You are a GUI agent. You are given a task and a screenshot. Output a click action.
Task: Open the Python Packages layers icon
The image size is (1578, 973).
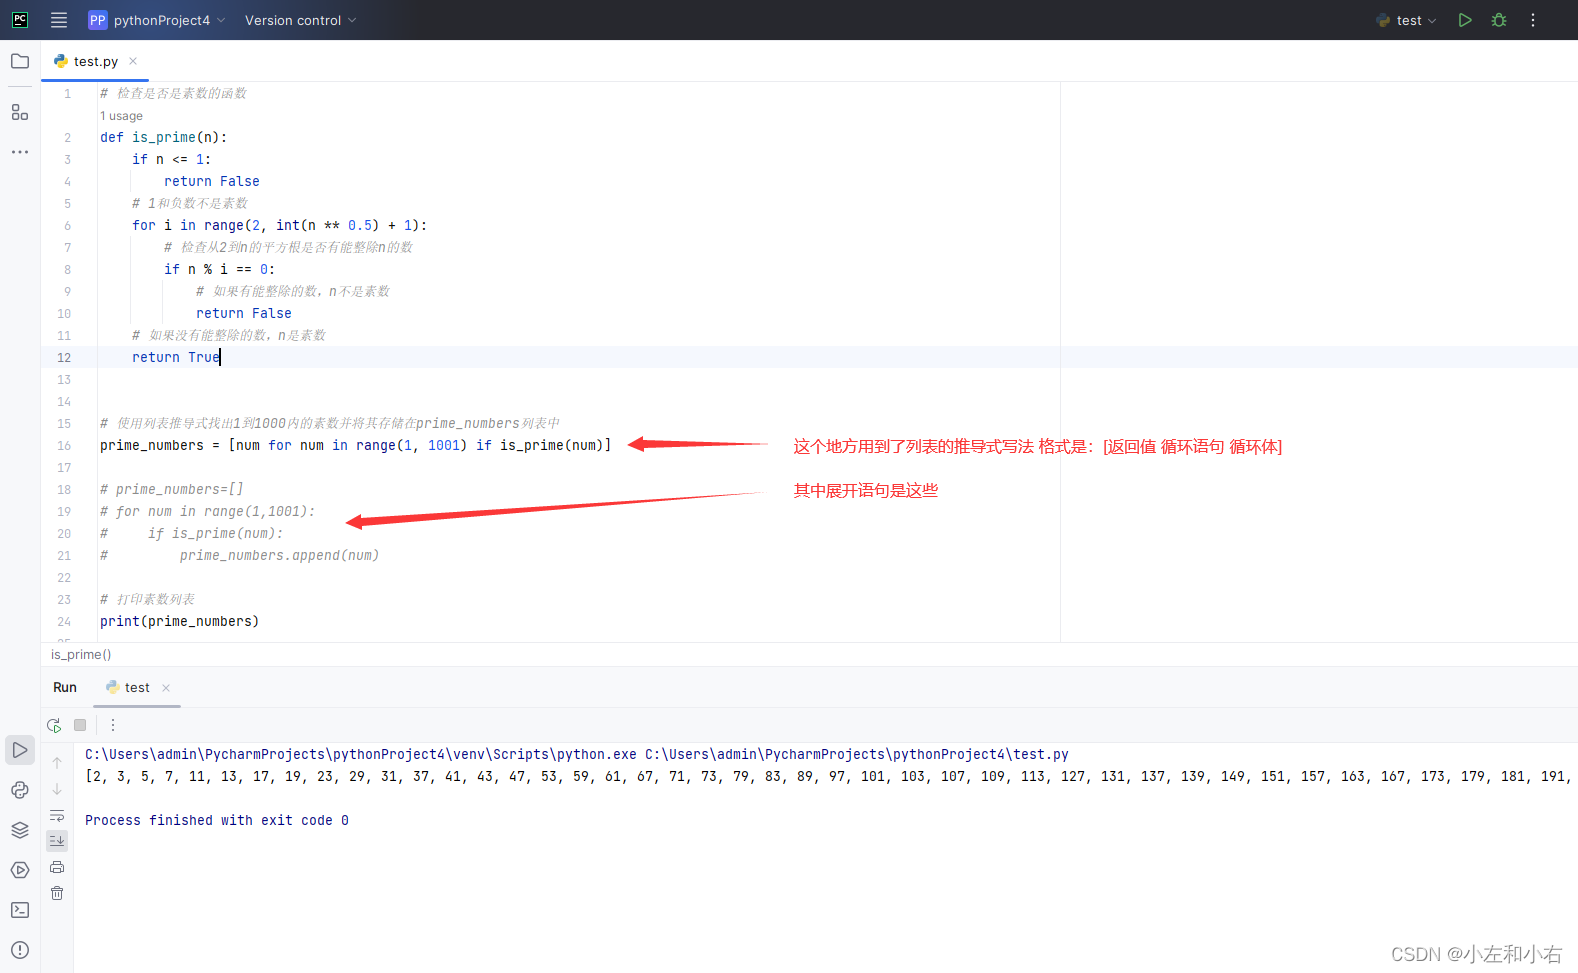(20, 830)
